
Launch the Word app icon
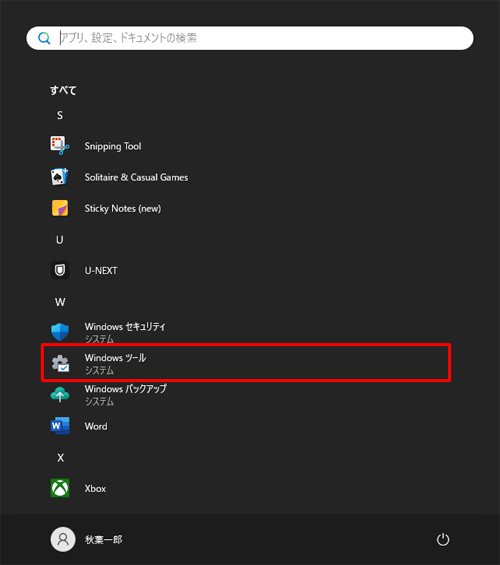pyautogui.click(x=60, y=426)
